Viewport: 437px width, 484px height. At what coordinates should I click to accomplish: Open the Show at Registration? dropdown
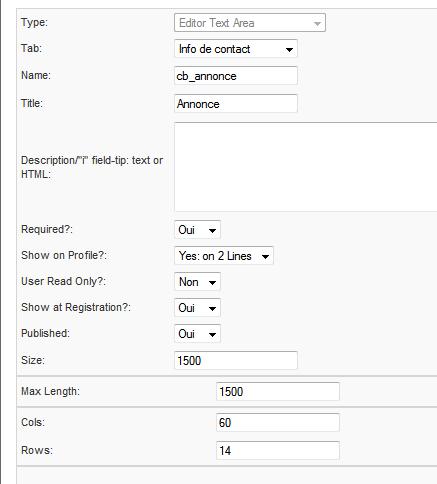point(197,308)
